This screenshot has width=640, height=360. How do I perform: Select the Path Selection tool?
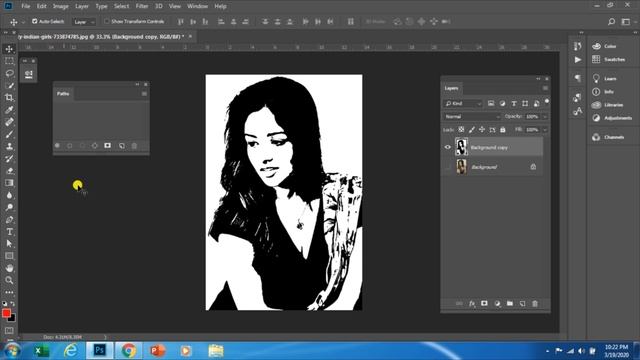point(9,244)
